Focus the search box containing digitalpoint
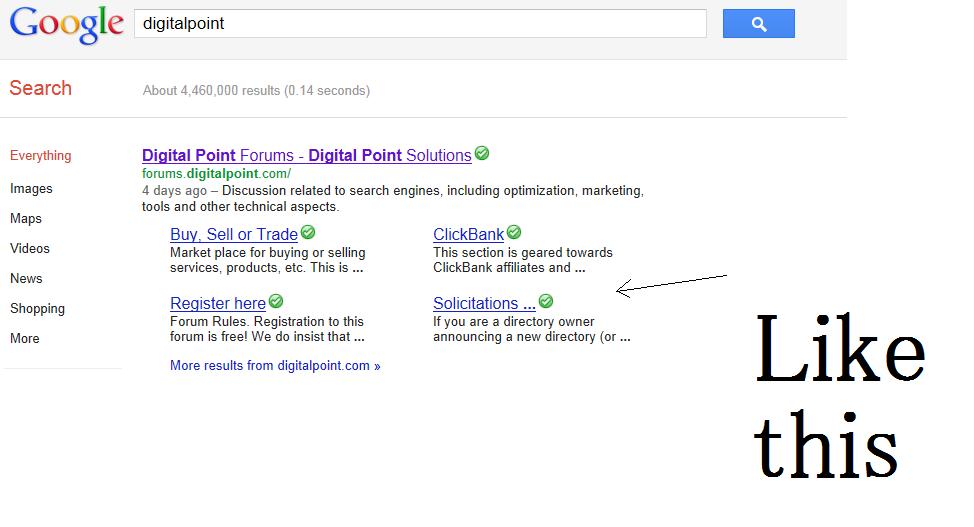The width and height of the screenshot is (974, 527). pyautogui.click(x=420, y=24)
